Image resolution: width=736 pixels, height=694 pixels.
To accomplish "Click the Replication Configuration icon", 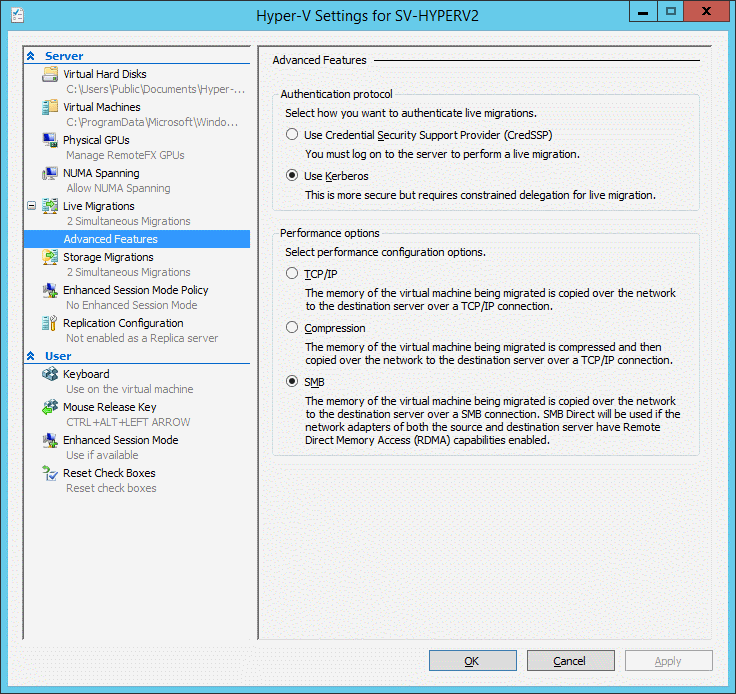I will pos(50,323).
